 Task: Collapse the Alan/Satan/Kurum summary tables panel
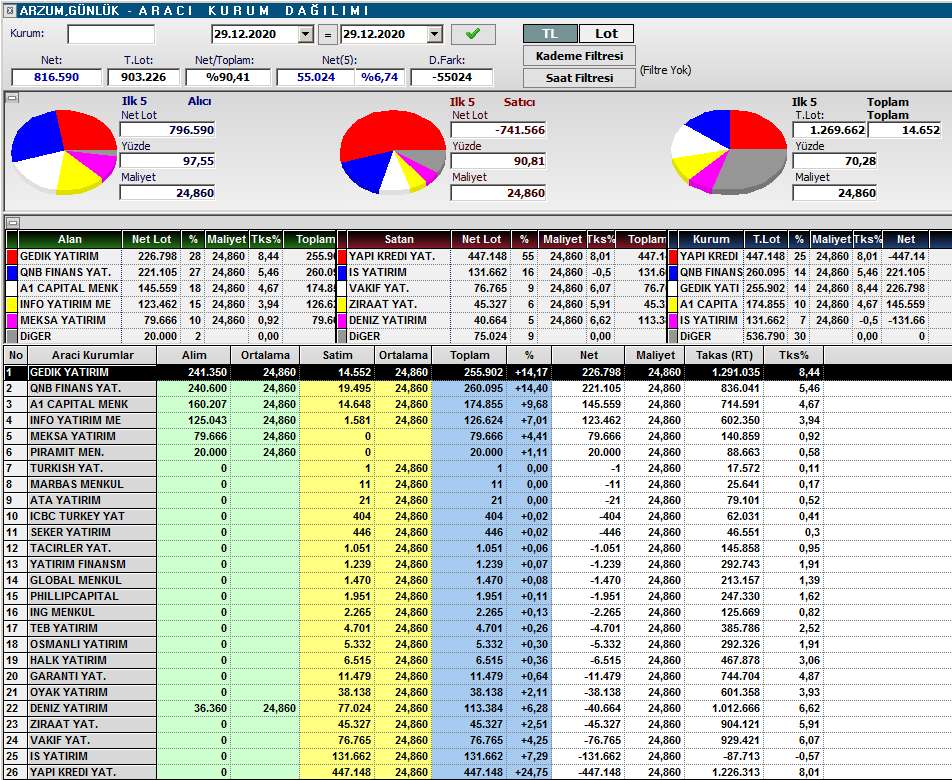click(x=12, y=223)
